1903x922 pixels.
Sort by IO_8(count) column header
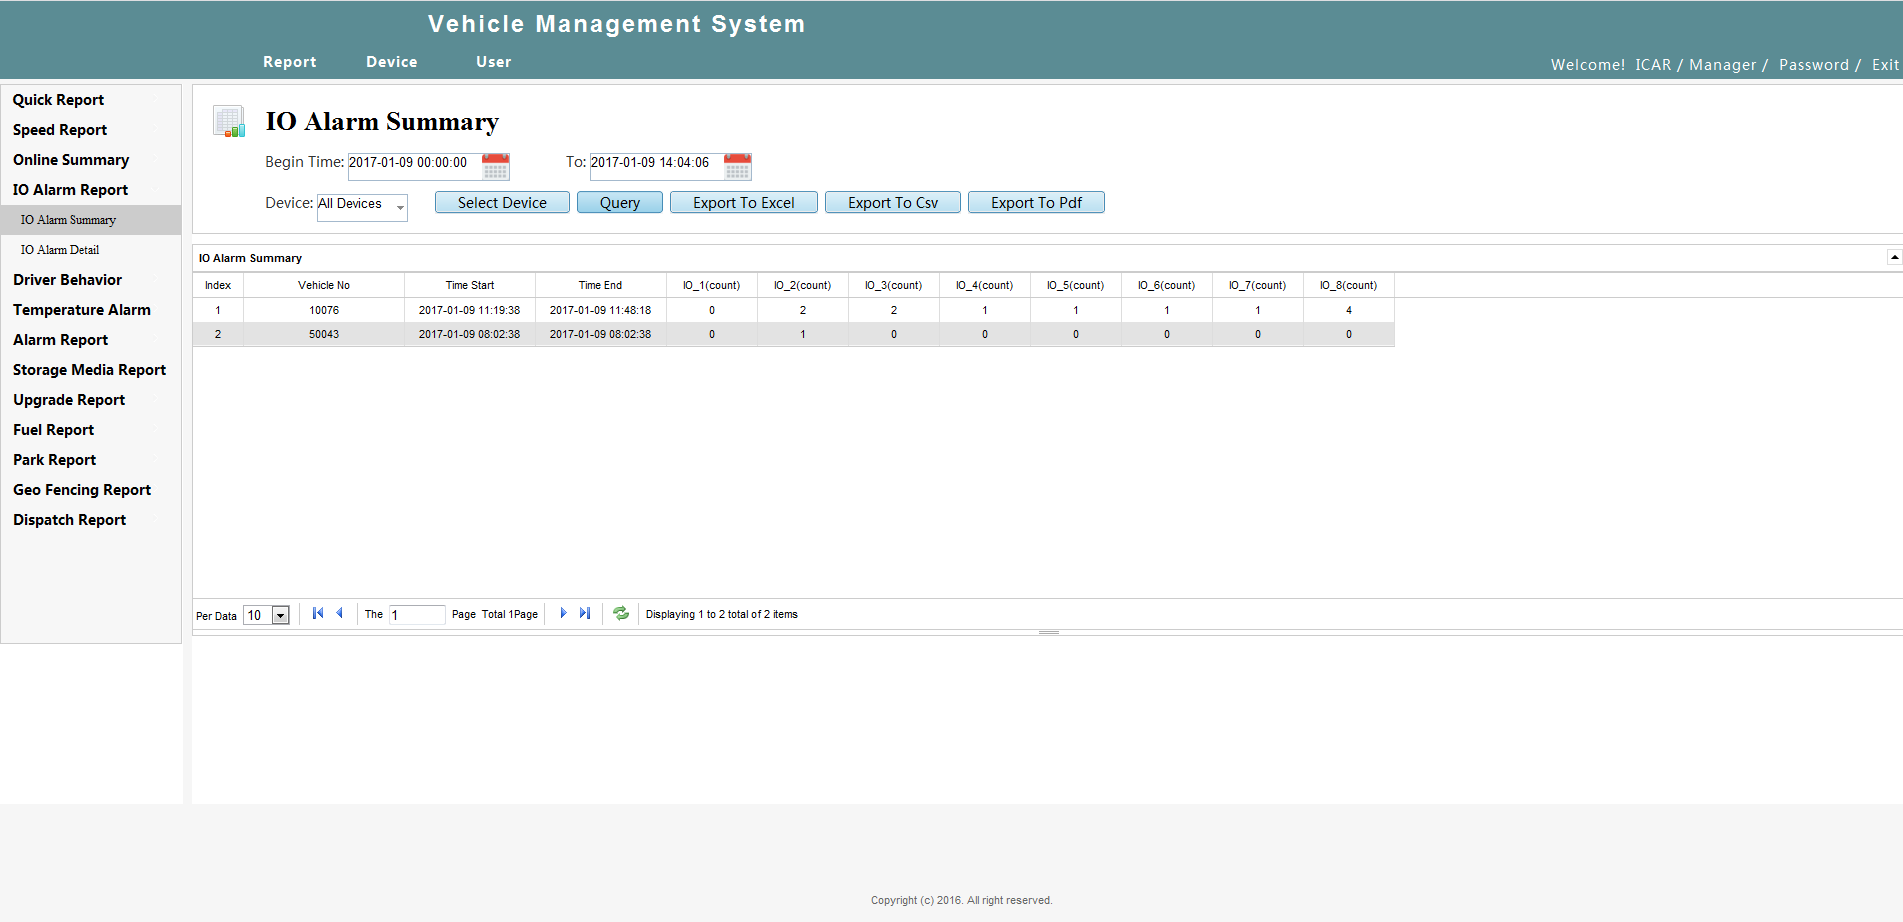click(1348, 285)
